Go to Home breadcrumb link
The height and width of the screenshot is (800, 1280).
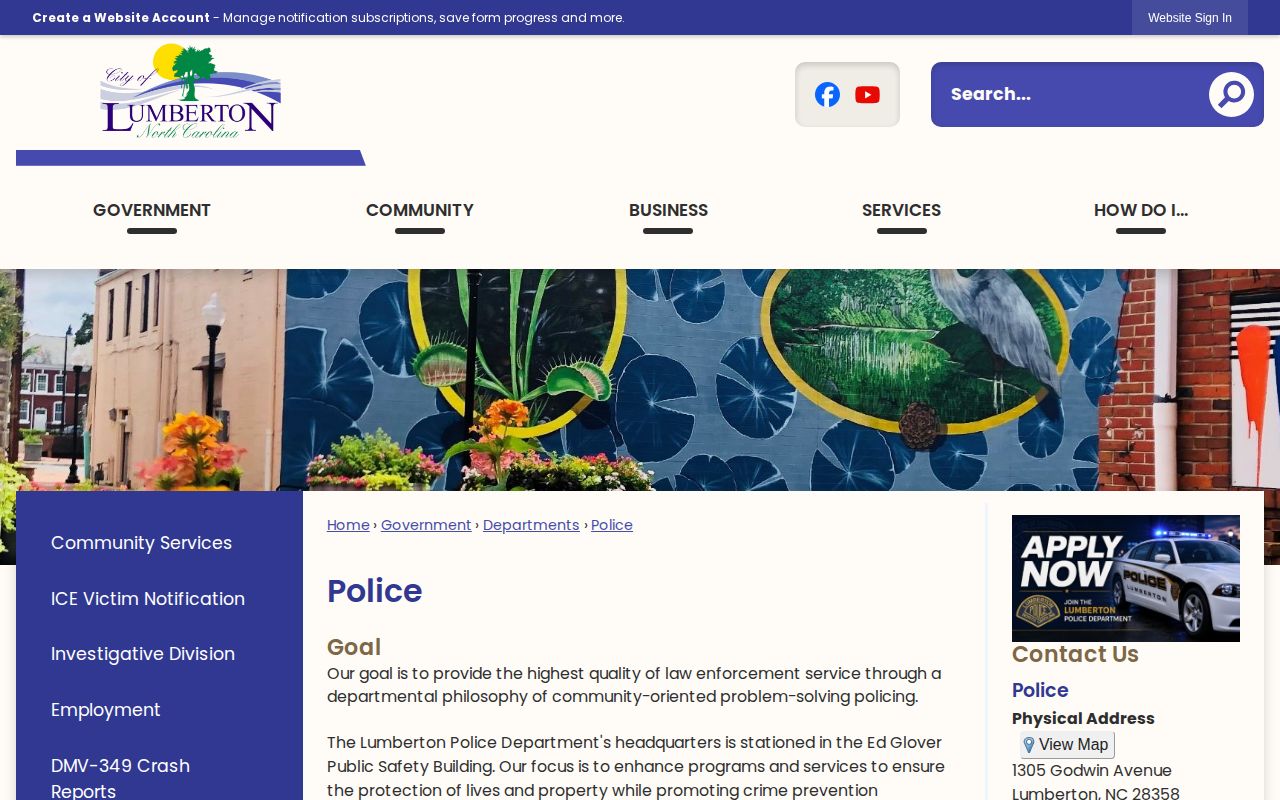pos(348,525)
